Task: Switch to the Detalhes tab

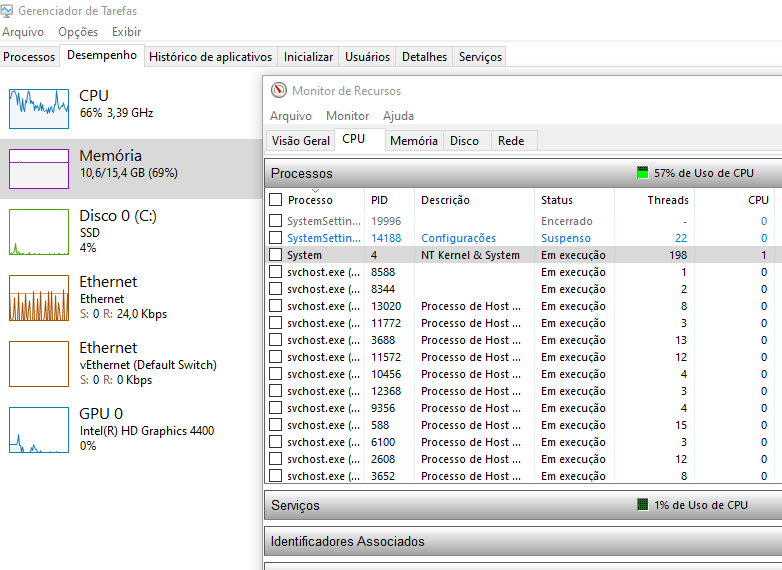Action: coord(424,57)
